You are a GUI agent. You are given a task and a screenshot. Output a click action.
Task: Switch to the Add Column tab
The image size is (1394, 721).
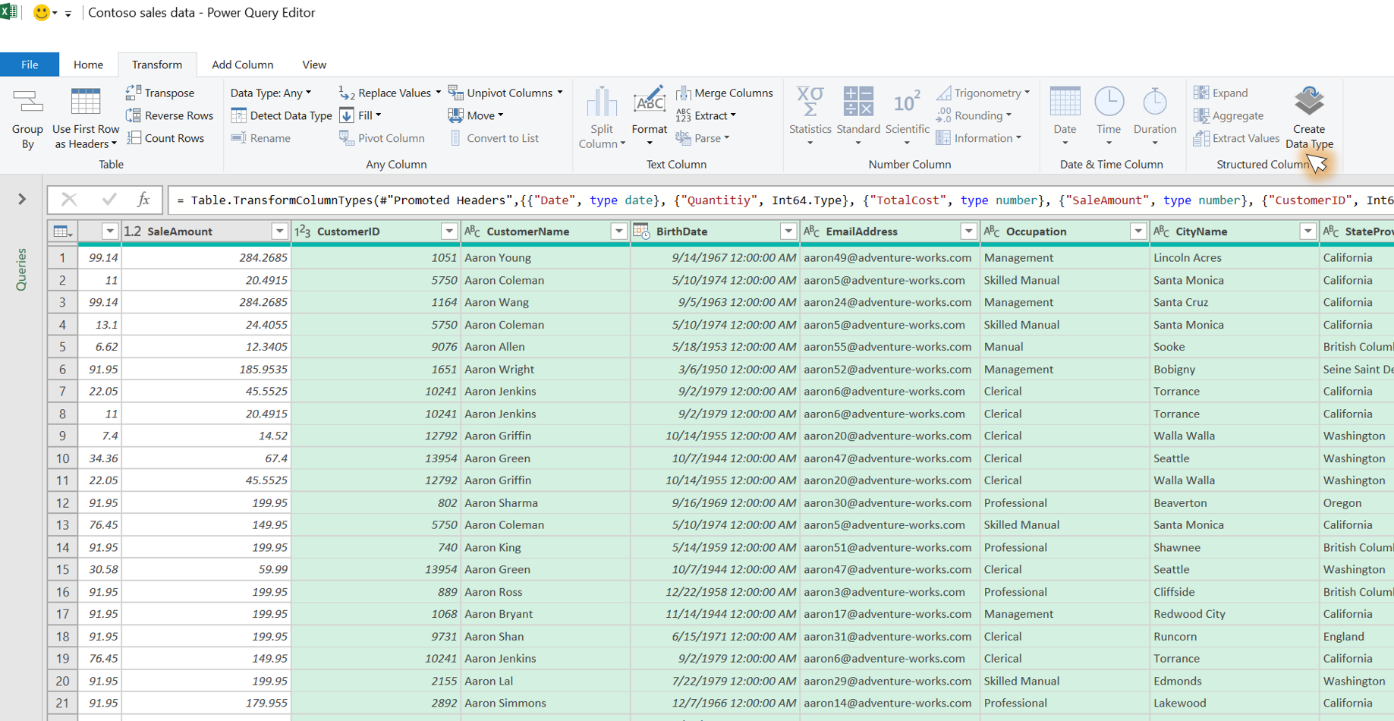242,65
